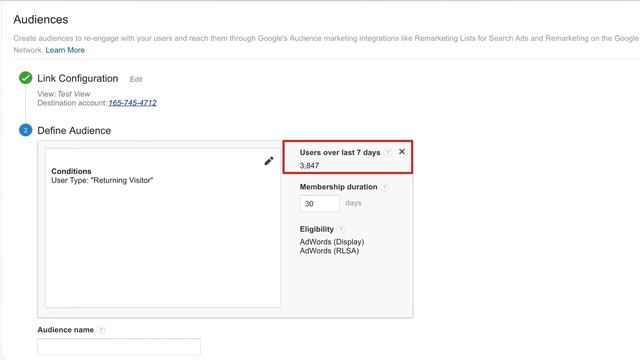This screenshot has width=640, height=360.
Task: Click the pencil icon to edit conditions
Action: 269,161
